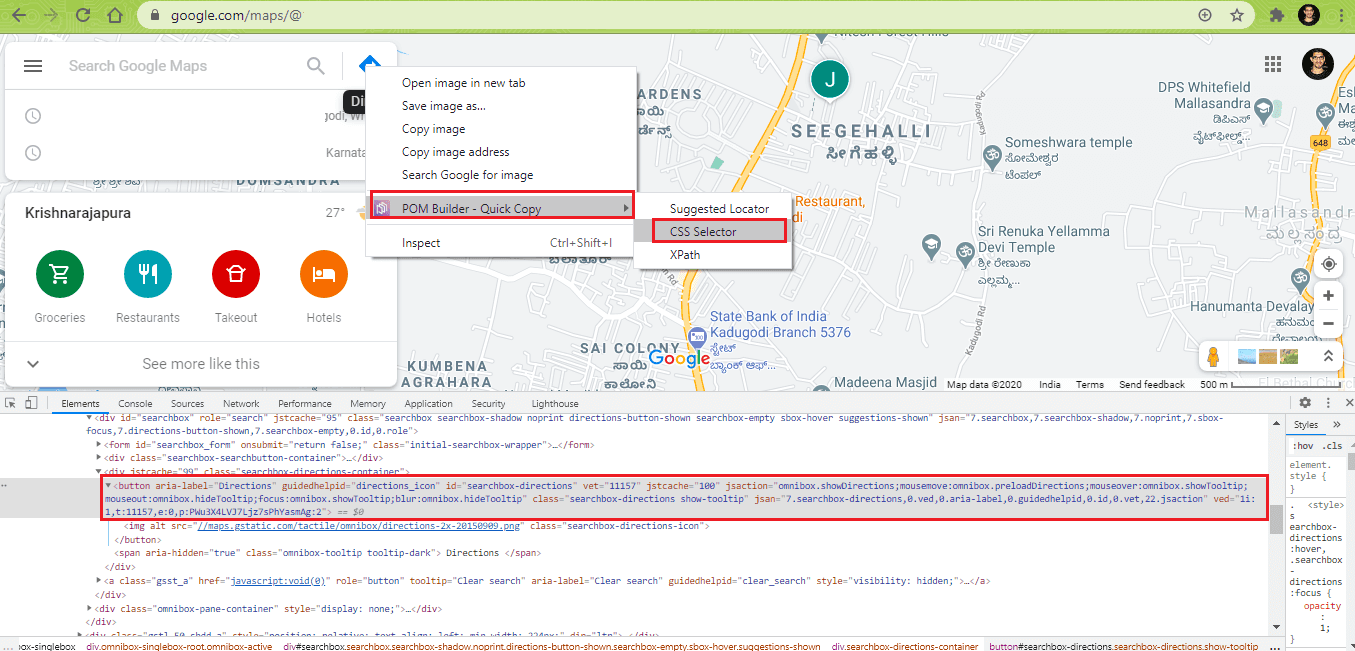Choose Suggested Locator in the submenu
The height and width of the screenshot is (651, 1355).
[719, 209]
